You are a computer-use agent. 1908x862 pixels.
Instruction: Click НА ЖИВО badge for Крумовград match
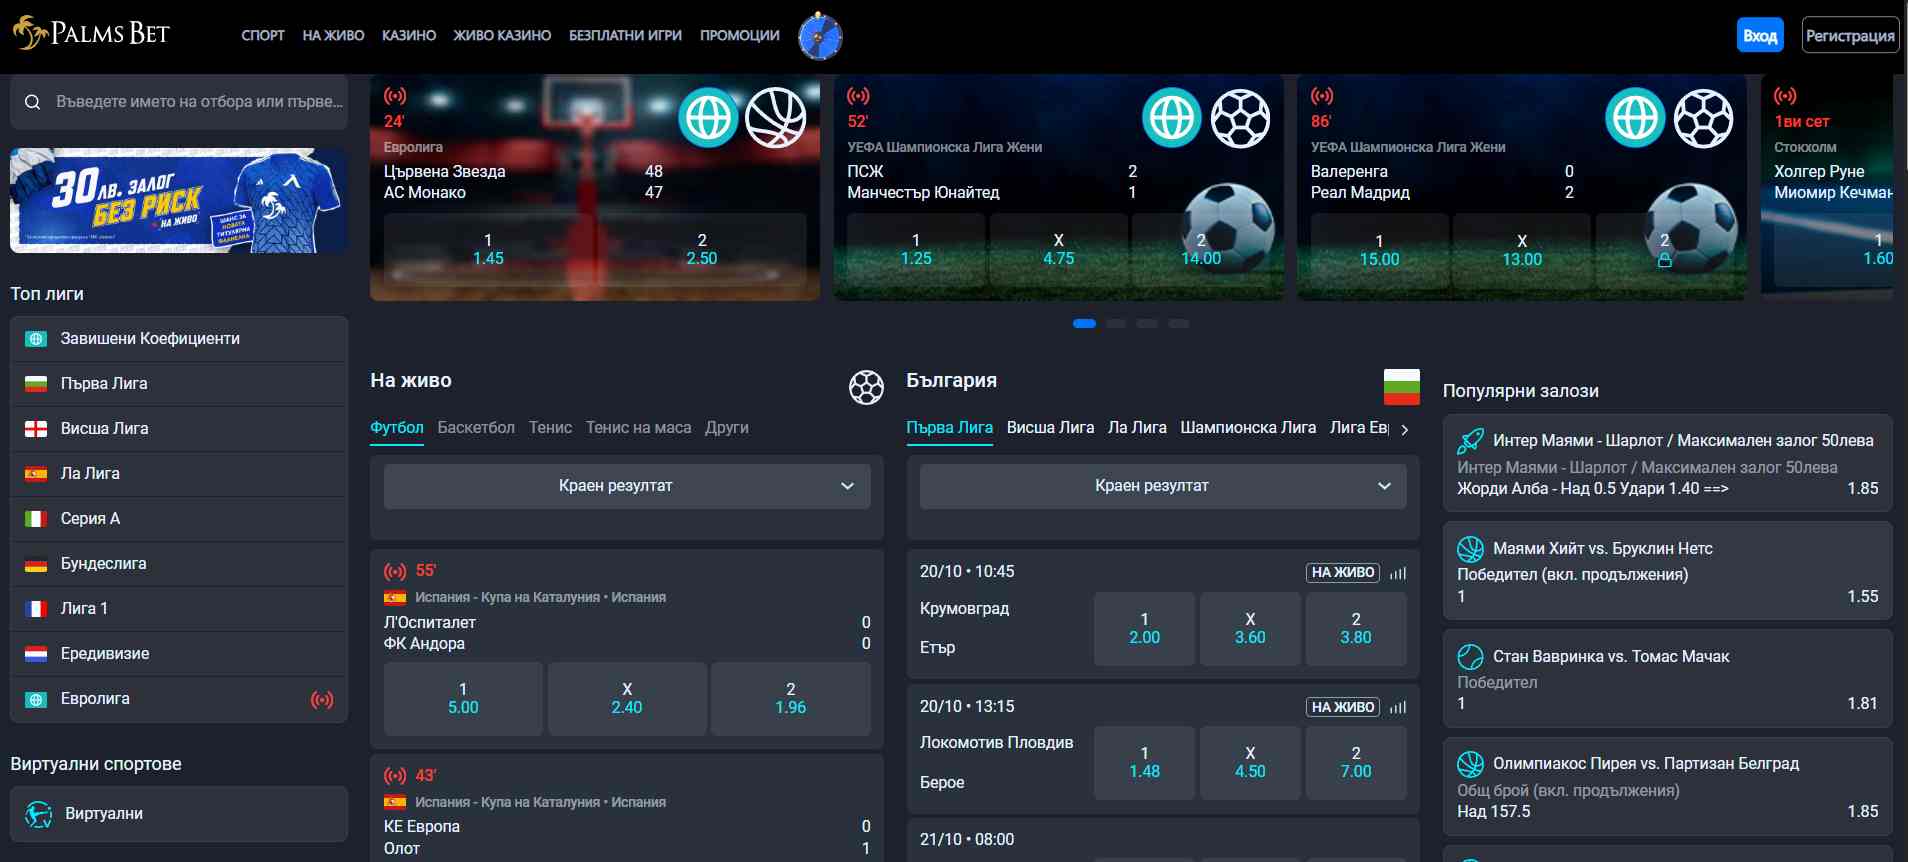[x=1343, y=573]
